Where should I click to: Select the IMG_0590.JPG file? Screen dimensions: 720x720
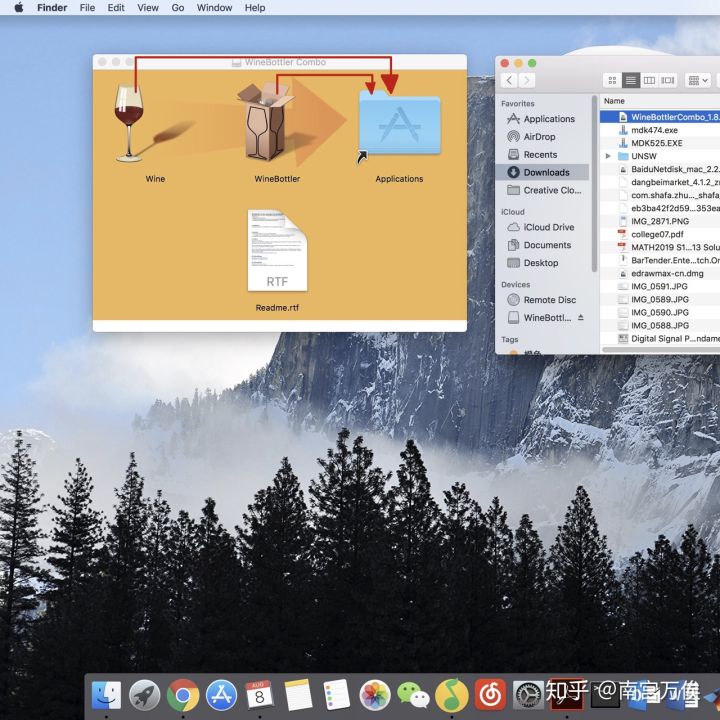(x=660, y=313)
